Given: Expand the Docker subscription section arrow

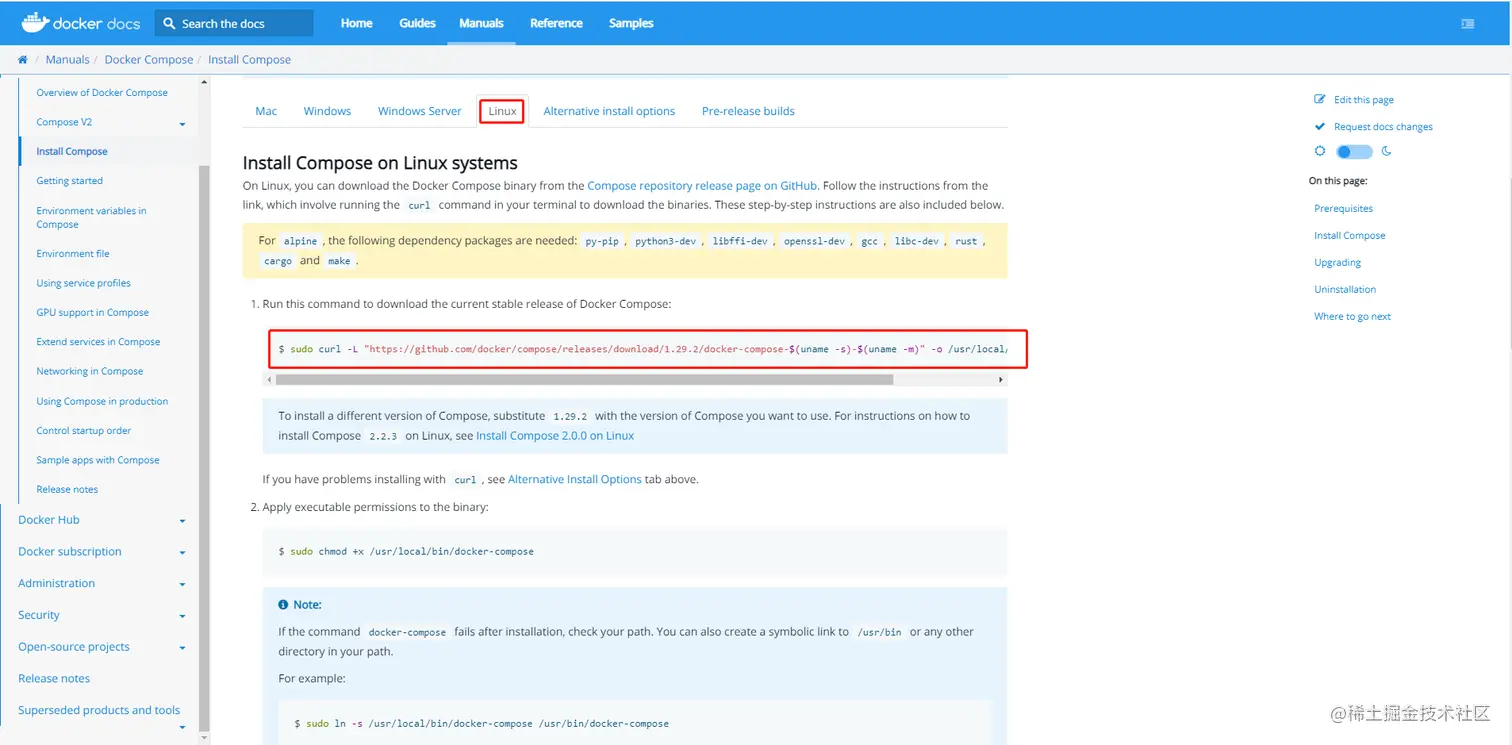Looking at the screenshot, I should pos(183,553).
